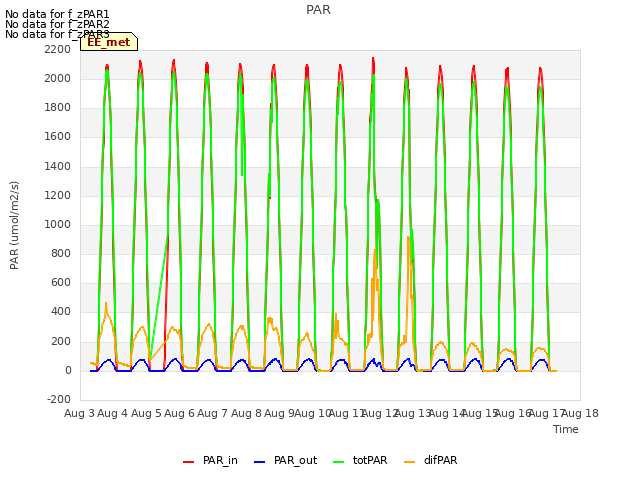Click the PAR (umol/m2/s) y-axis label
Image resolution: width=640 pixels, height=480 pixels.
click(x=14, y=225)
